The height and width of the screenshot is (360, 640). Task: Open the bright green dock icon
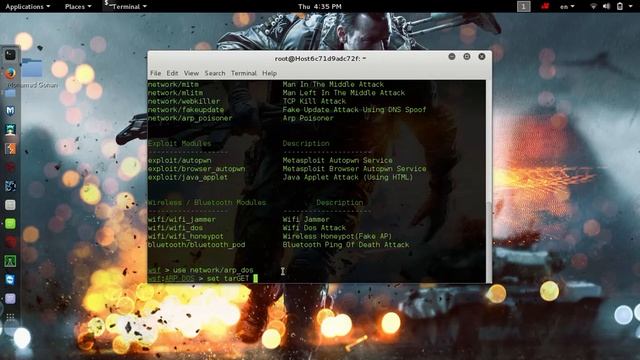10,224
